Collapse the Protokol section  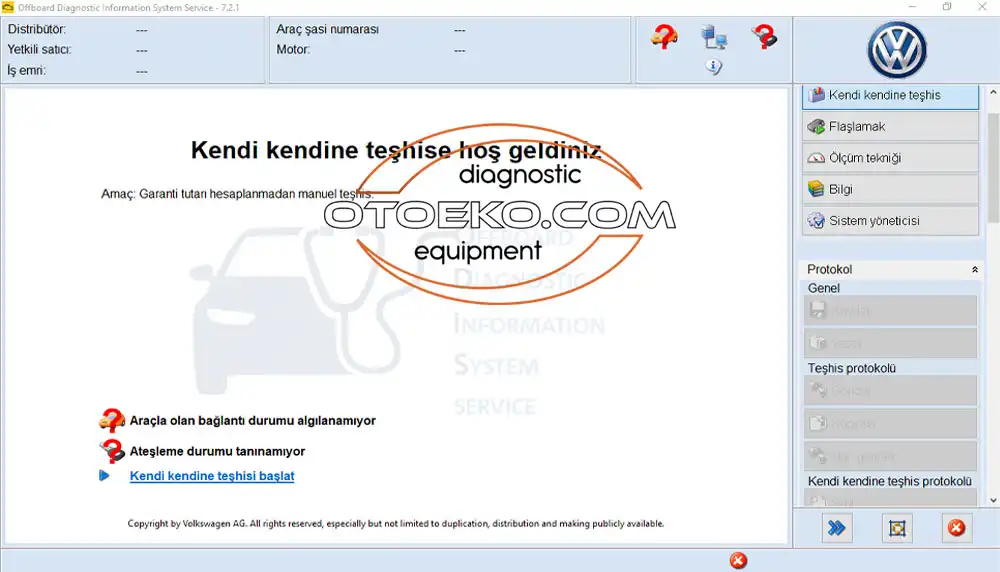click(x=975, y=270)
